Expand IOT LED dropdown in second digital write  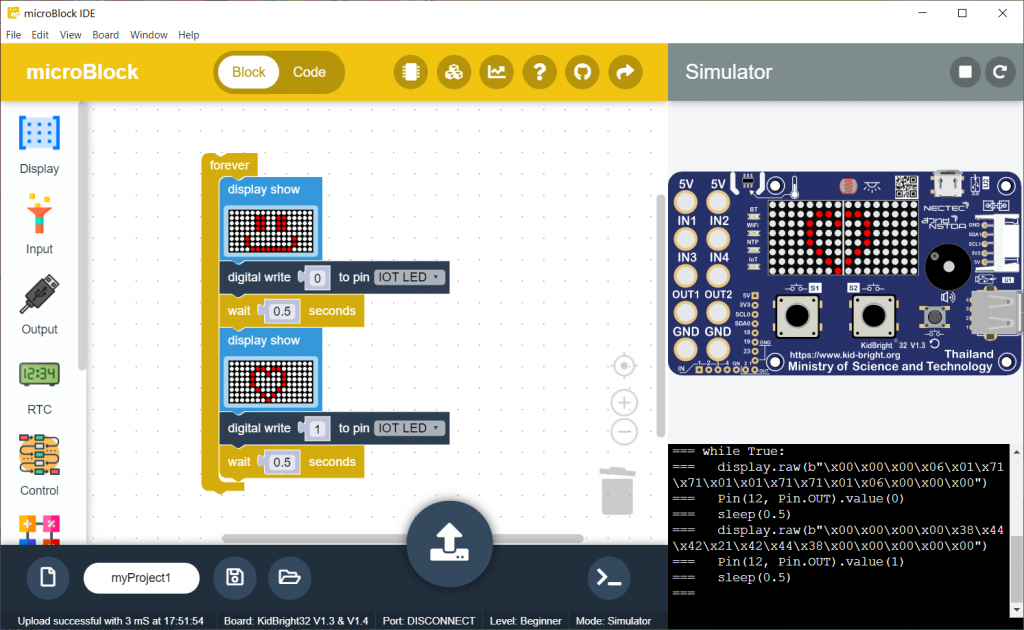[409, 428]
